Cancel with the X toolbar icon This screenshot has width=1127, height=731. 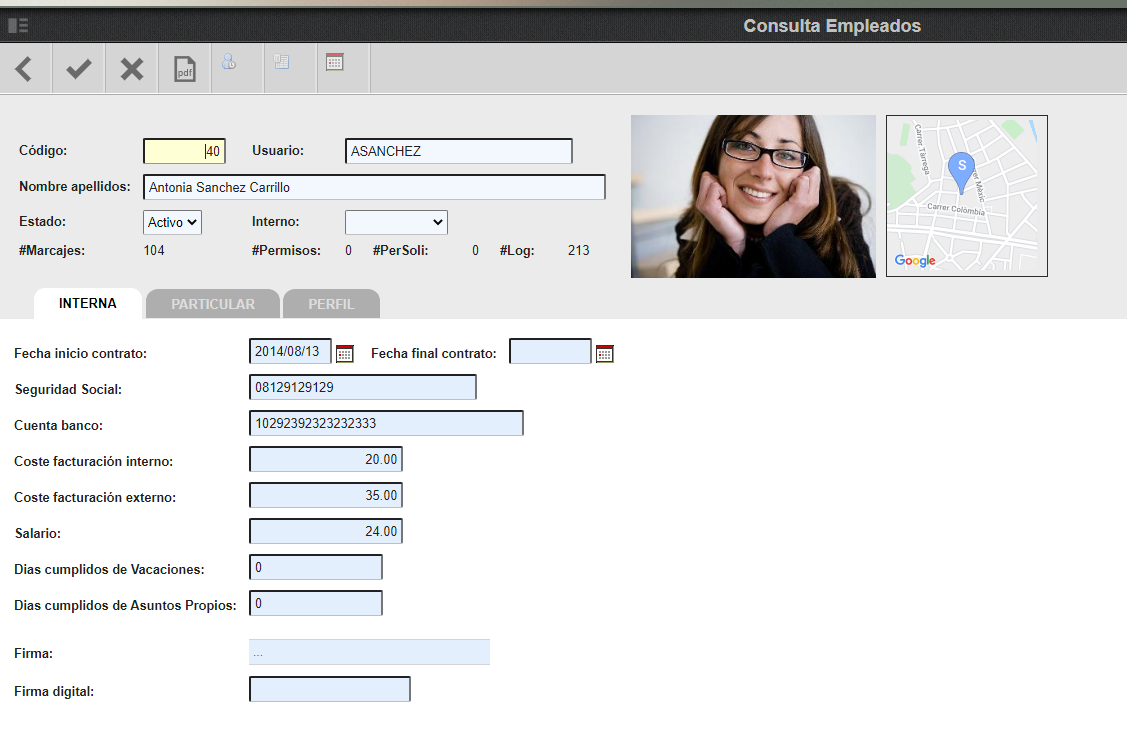click(x=132, y=69)
